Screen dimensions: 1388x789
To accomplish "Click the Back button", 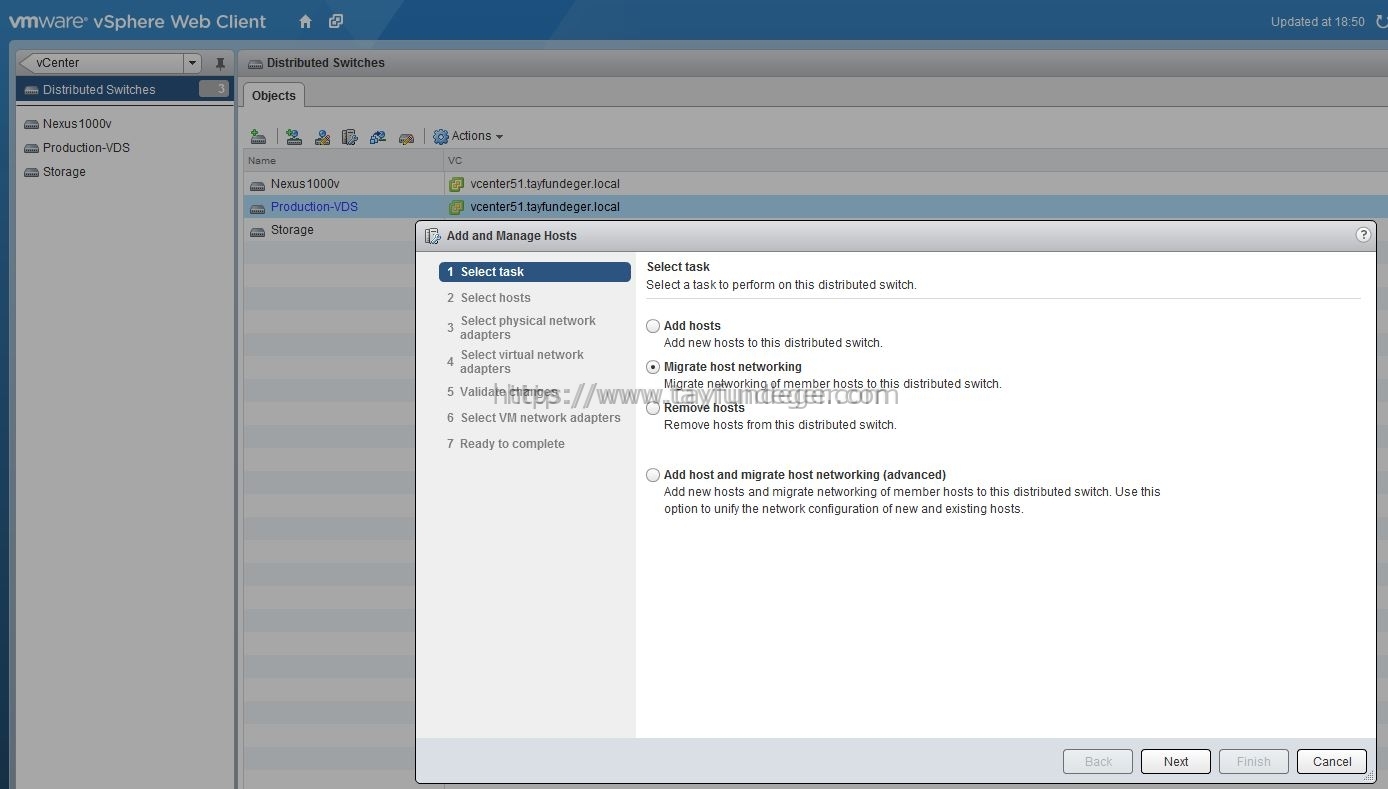I will click(x=1098, y=761).
